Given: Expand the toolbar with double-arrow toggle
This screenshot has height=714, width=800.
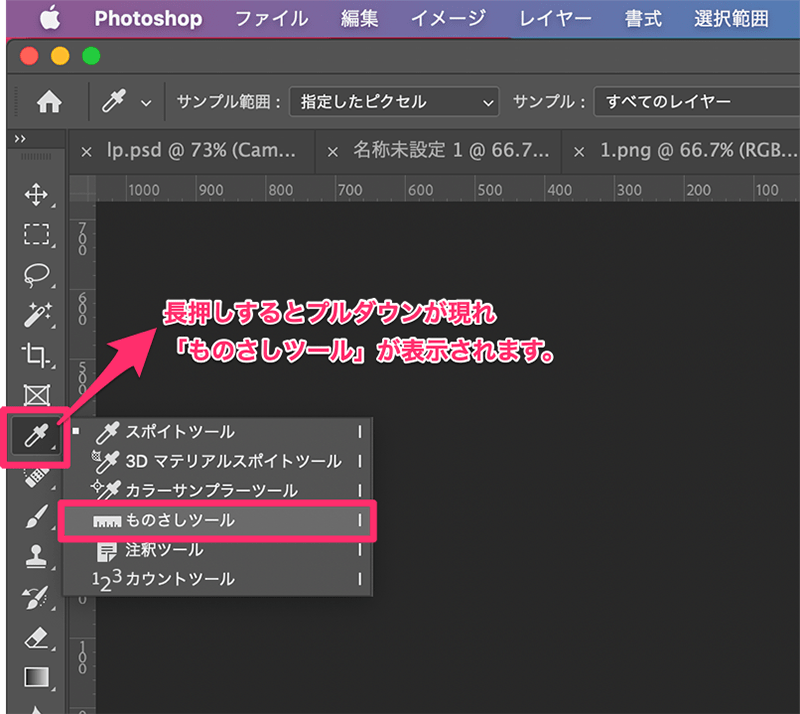Looking at the screenshot, I should (x=19, y=138).
